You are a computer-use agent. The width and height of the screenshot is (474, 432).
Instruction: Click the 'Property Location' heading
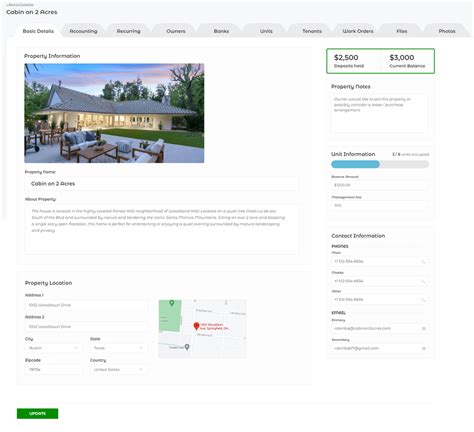pos(48,283)
